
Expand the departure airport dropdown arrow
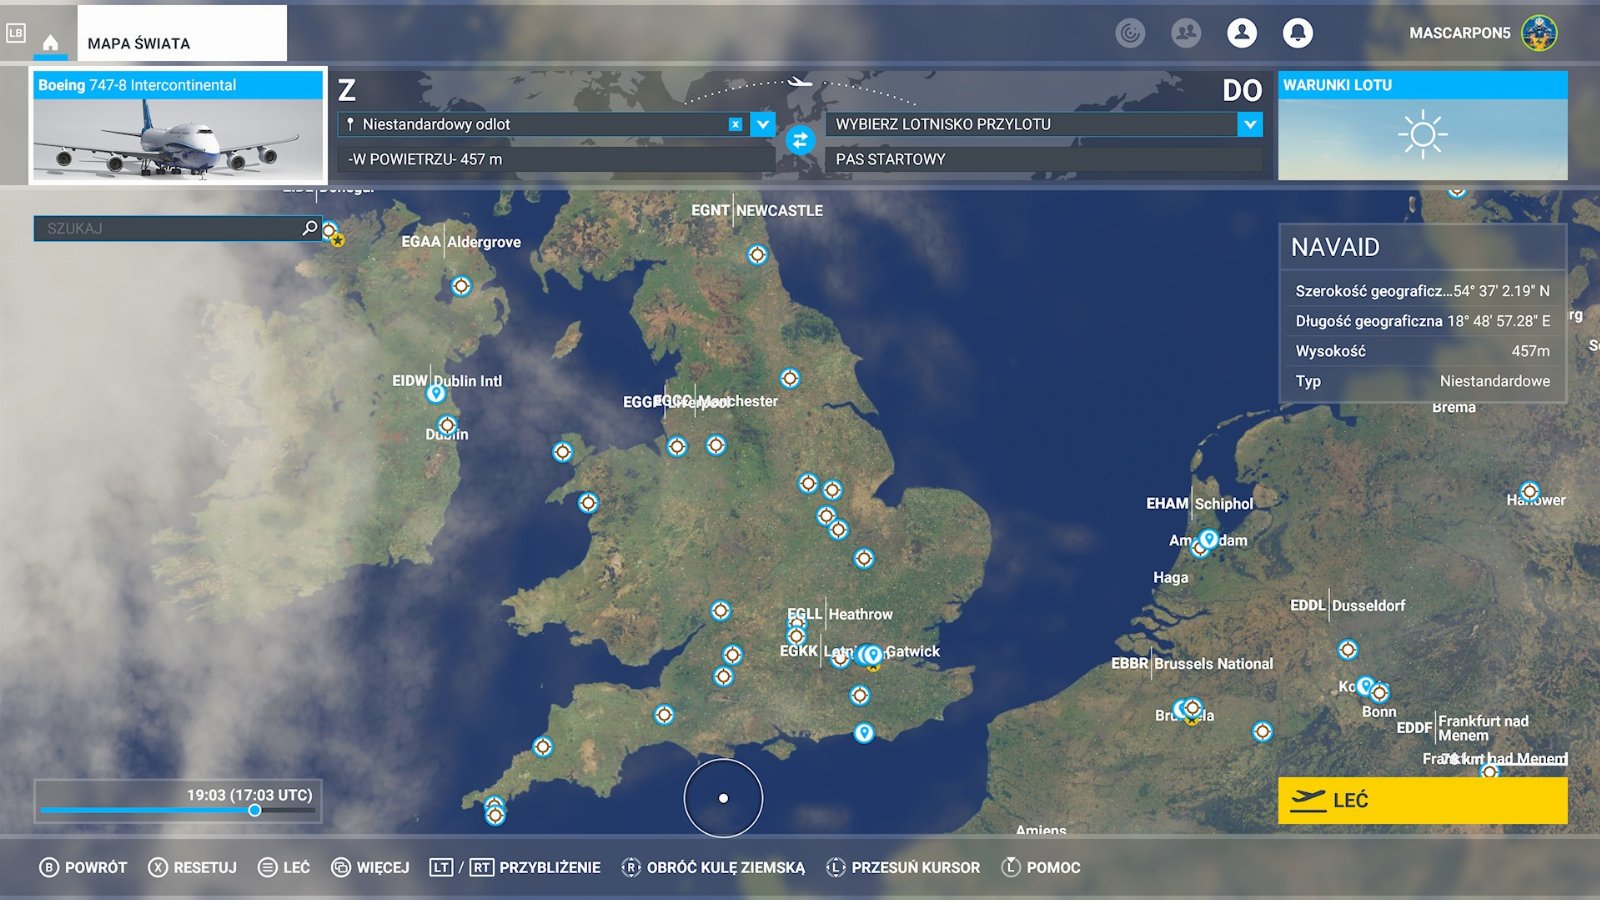pyautogui.click(x=763, y=124)
